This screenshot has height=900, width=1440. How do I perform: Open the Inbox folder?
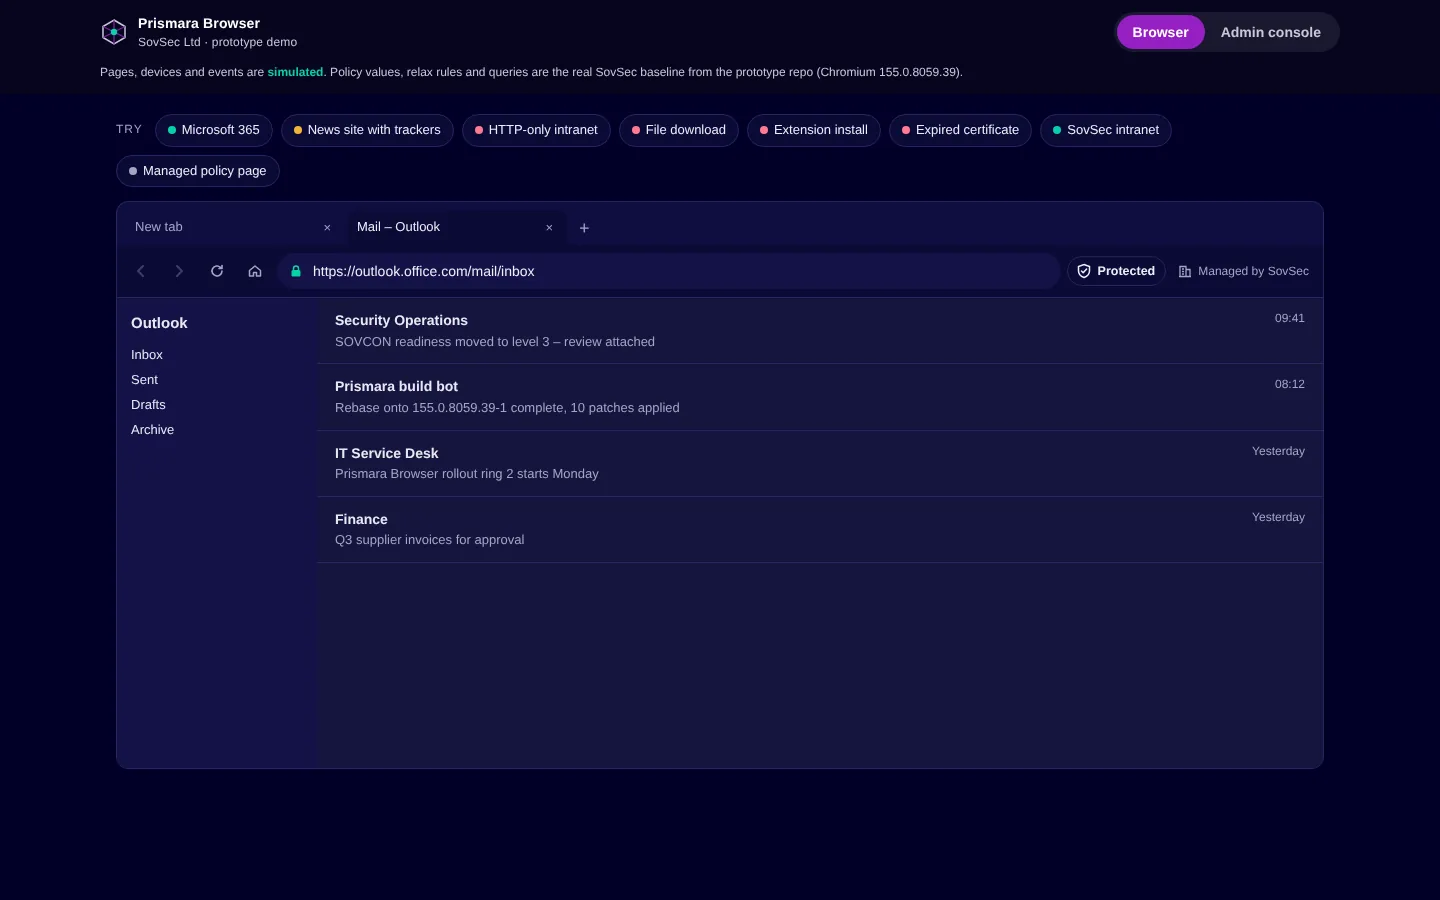[x=147, y=355]
